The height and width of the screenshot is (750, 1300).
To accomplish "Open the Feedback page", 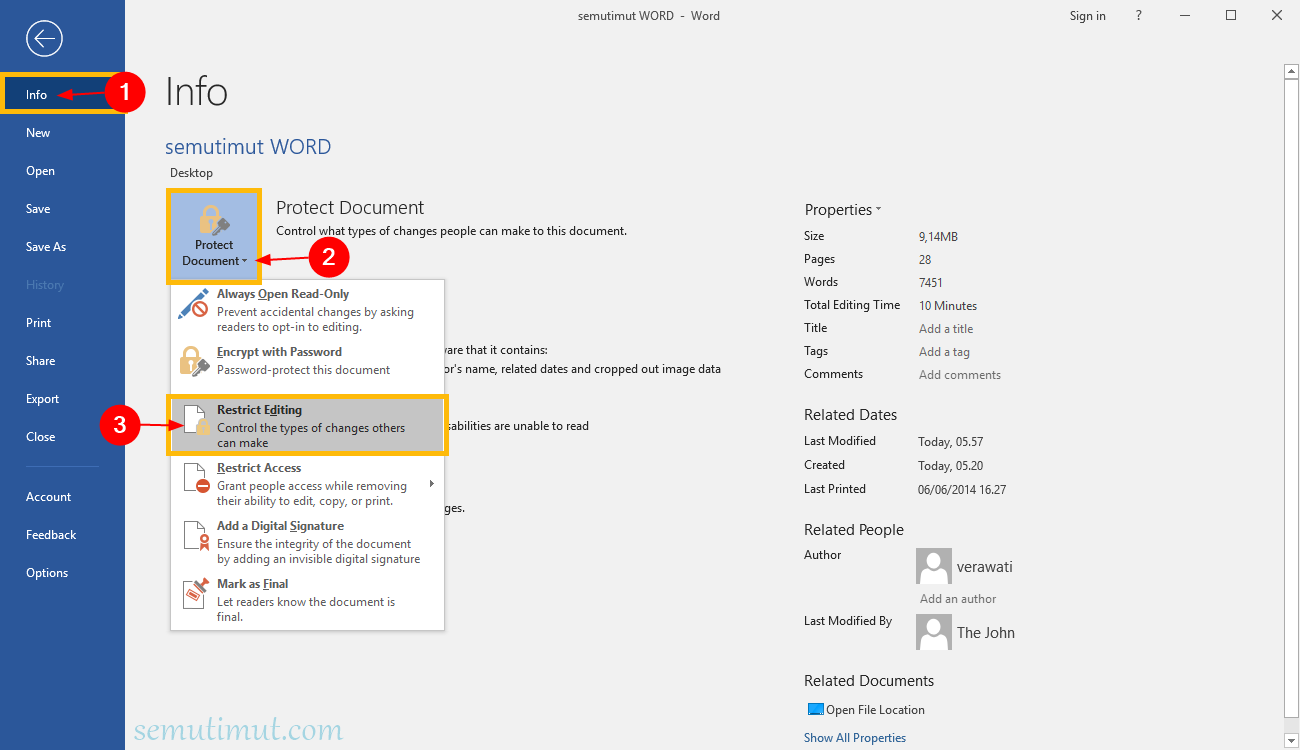I will (x=62, y=535).
